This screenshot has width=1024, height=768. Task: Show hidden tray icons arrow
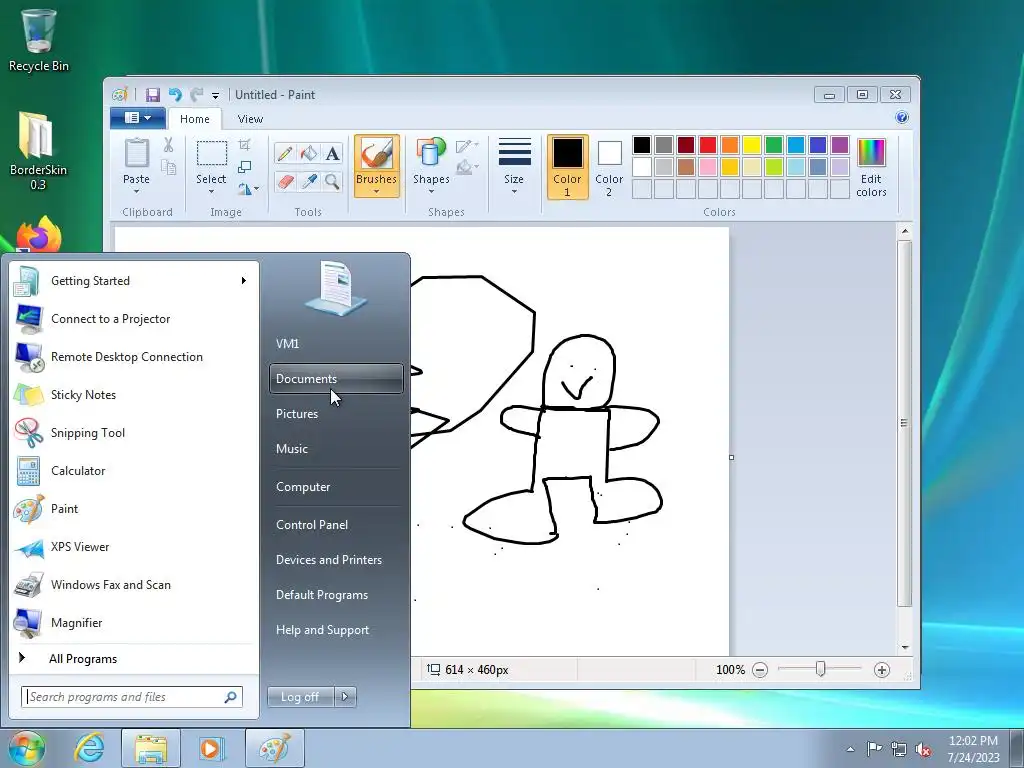pos(850,749)
